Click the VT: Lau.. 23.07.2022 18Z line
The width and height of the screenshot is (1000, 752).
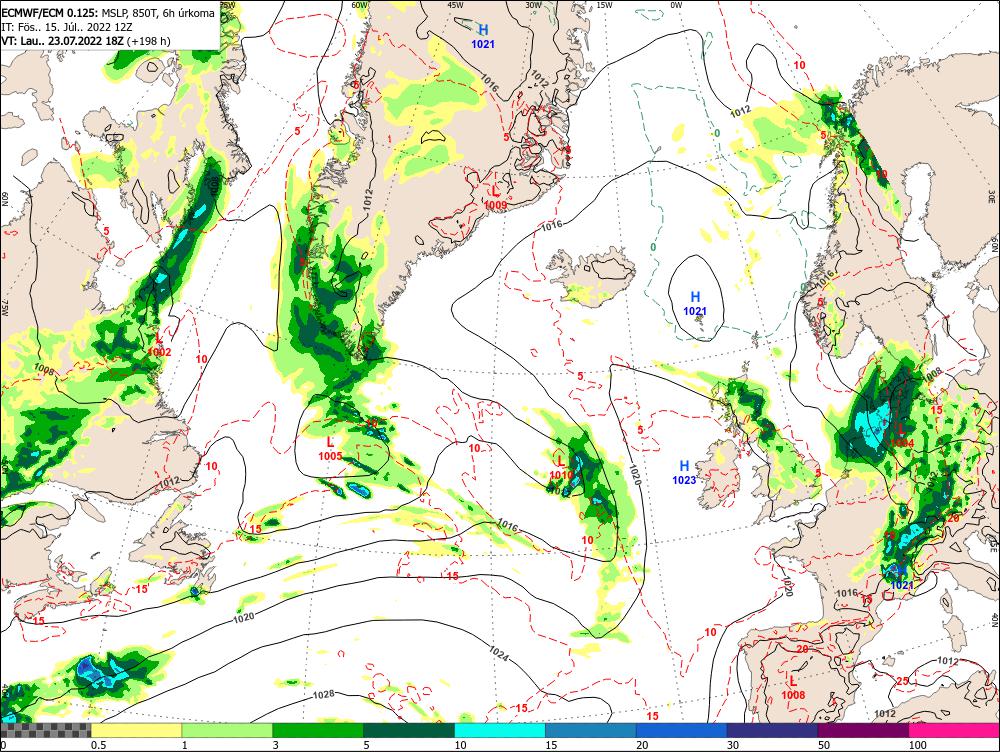coord(85,41)
